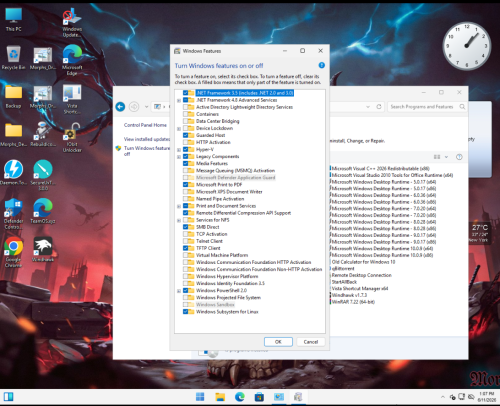Expand Legacy Components node

[x=179, y=157]
